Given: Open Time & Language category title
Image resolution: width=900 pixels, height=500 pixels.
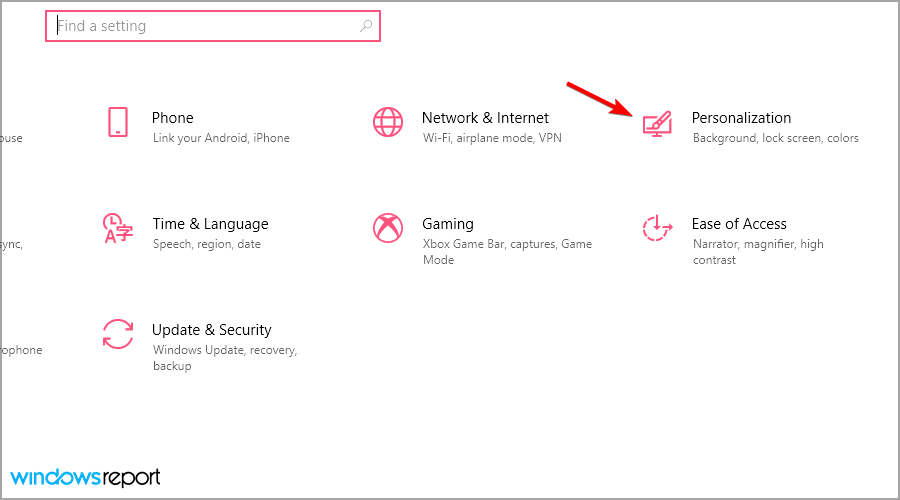Looking at the screenshot, I should (x=210, y=224).
